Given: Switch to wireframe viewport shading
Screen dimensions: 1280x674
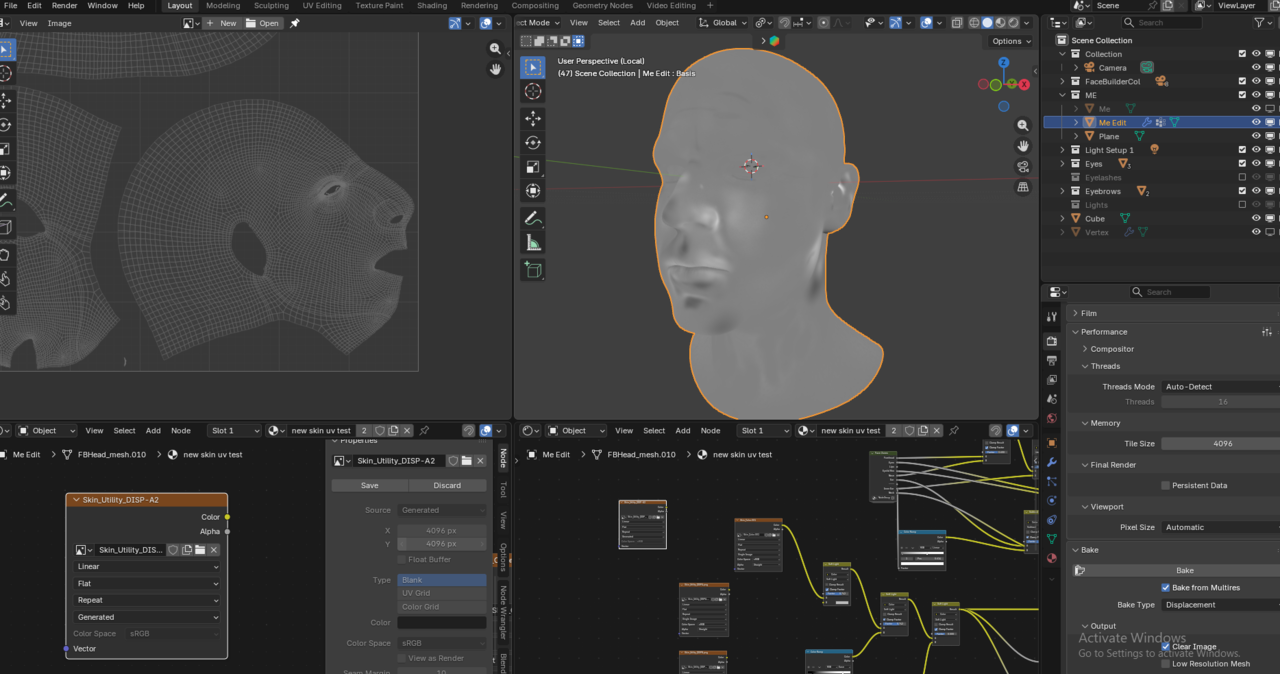Looking at the screenshot, I should click(x=973, y=23).
